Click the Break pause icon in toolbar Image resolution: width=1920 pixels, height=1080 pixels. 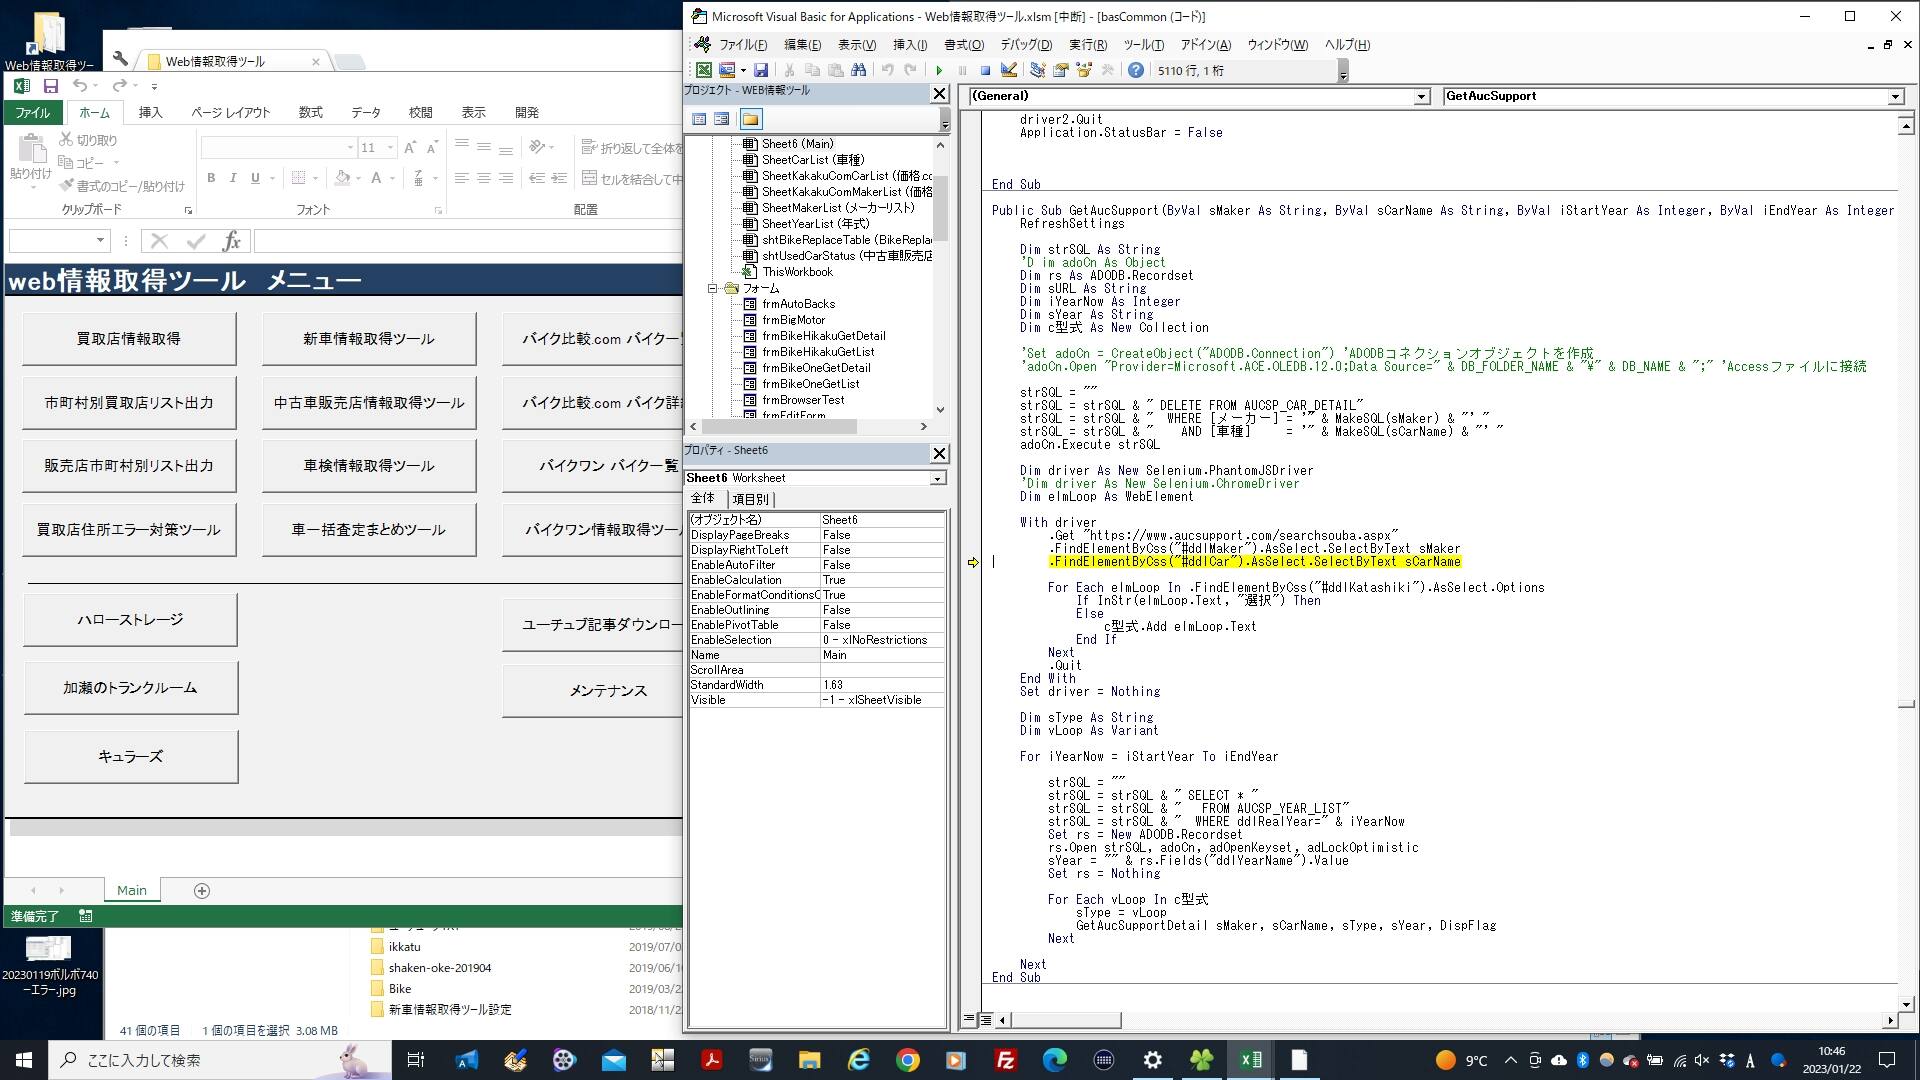click(x=962, y=70)
